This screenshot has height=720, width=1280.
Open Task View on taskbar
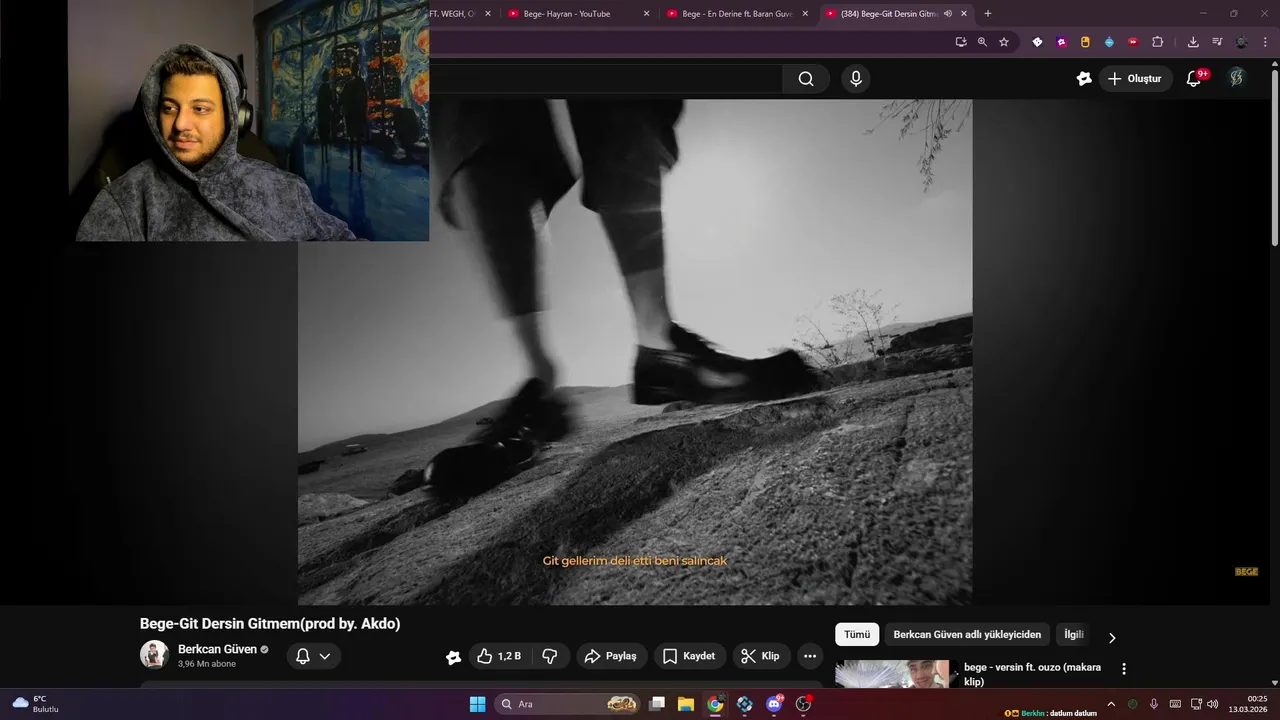click(x=657, y=704)
